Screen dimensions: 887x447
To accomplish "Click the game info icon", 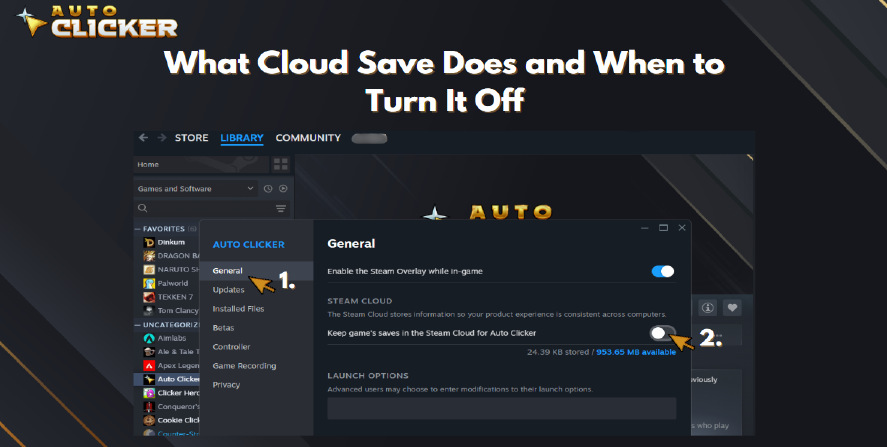I will 708,308.
